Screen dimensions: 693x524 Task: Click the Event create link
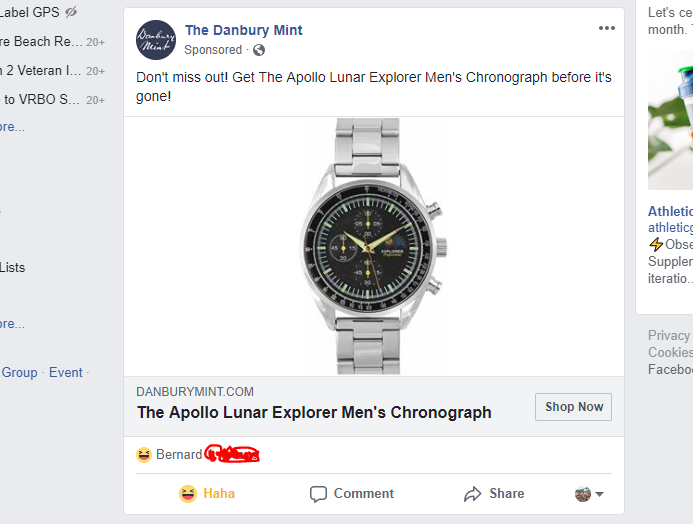point(66,373)
